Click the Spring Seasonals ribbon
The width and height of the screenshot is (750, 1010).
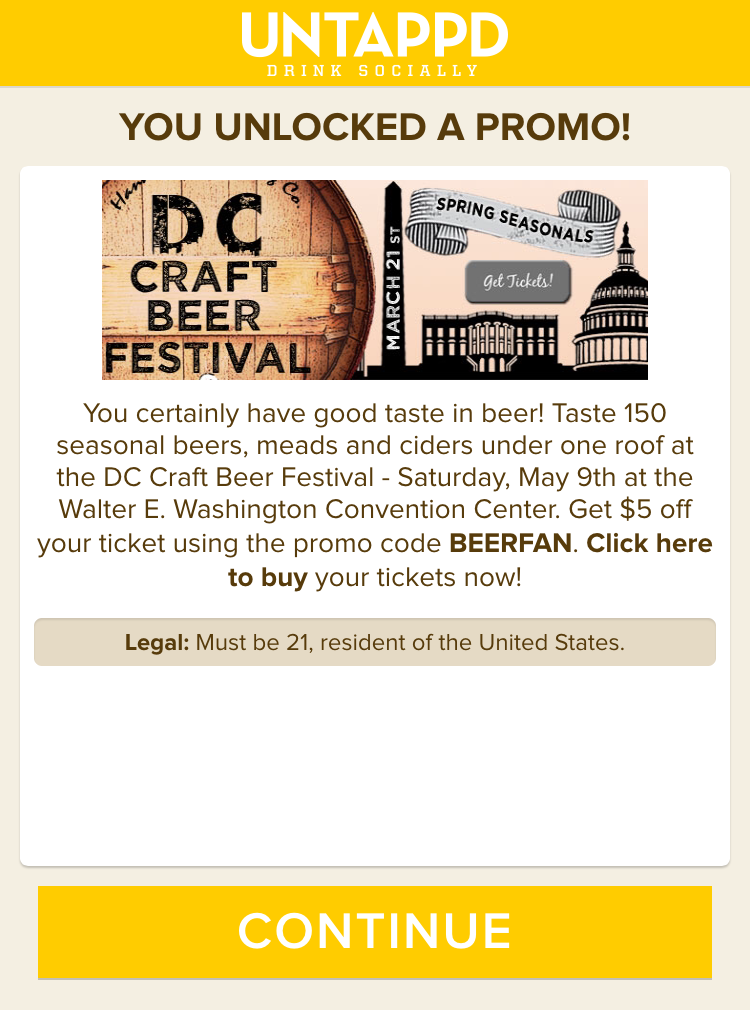pyautogui.click(x=514, y=220)
